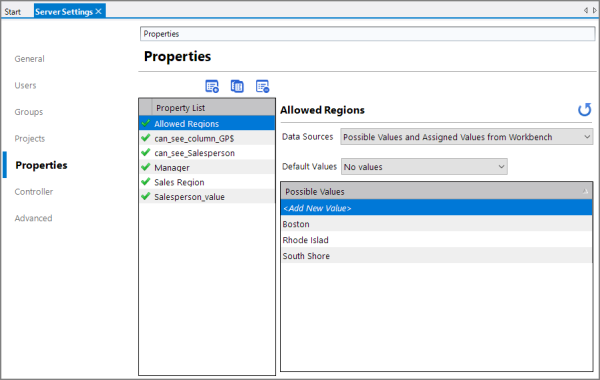The width and height of the screenshot is (600, 380).
Task: Click the green check beside can_see_Salesperson
Action: 145,153
